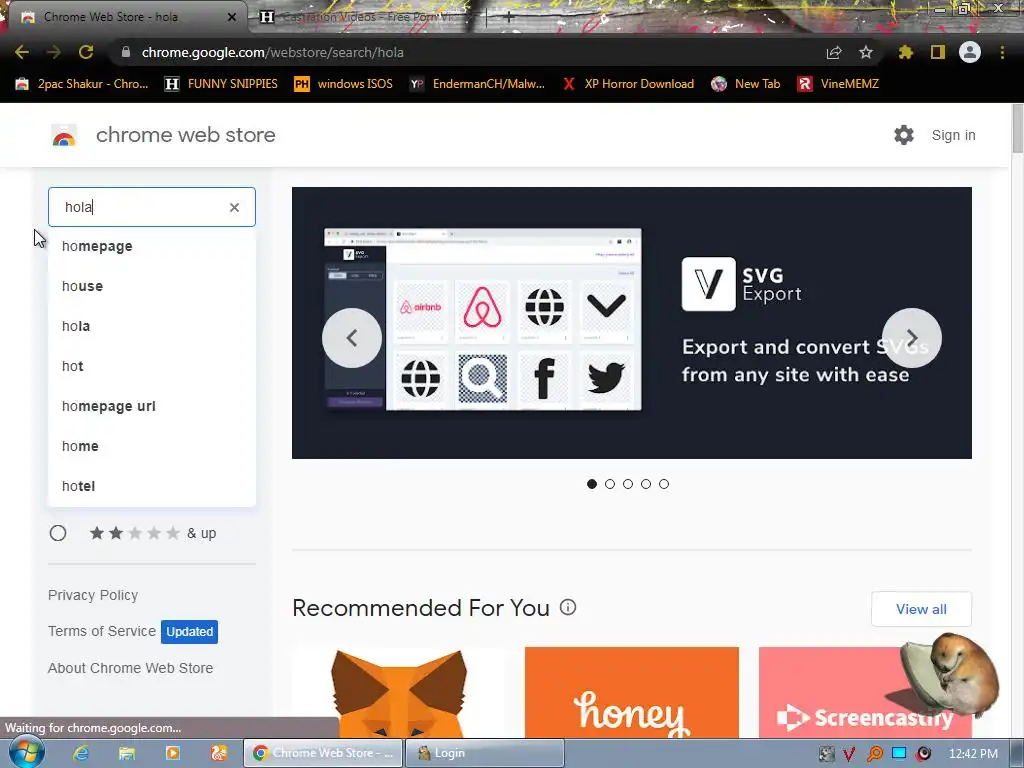Open FUNNY SNIPPIES bookmark
1024x768 pixels.
tap(221, 84)
